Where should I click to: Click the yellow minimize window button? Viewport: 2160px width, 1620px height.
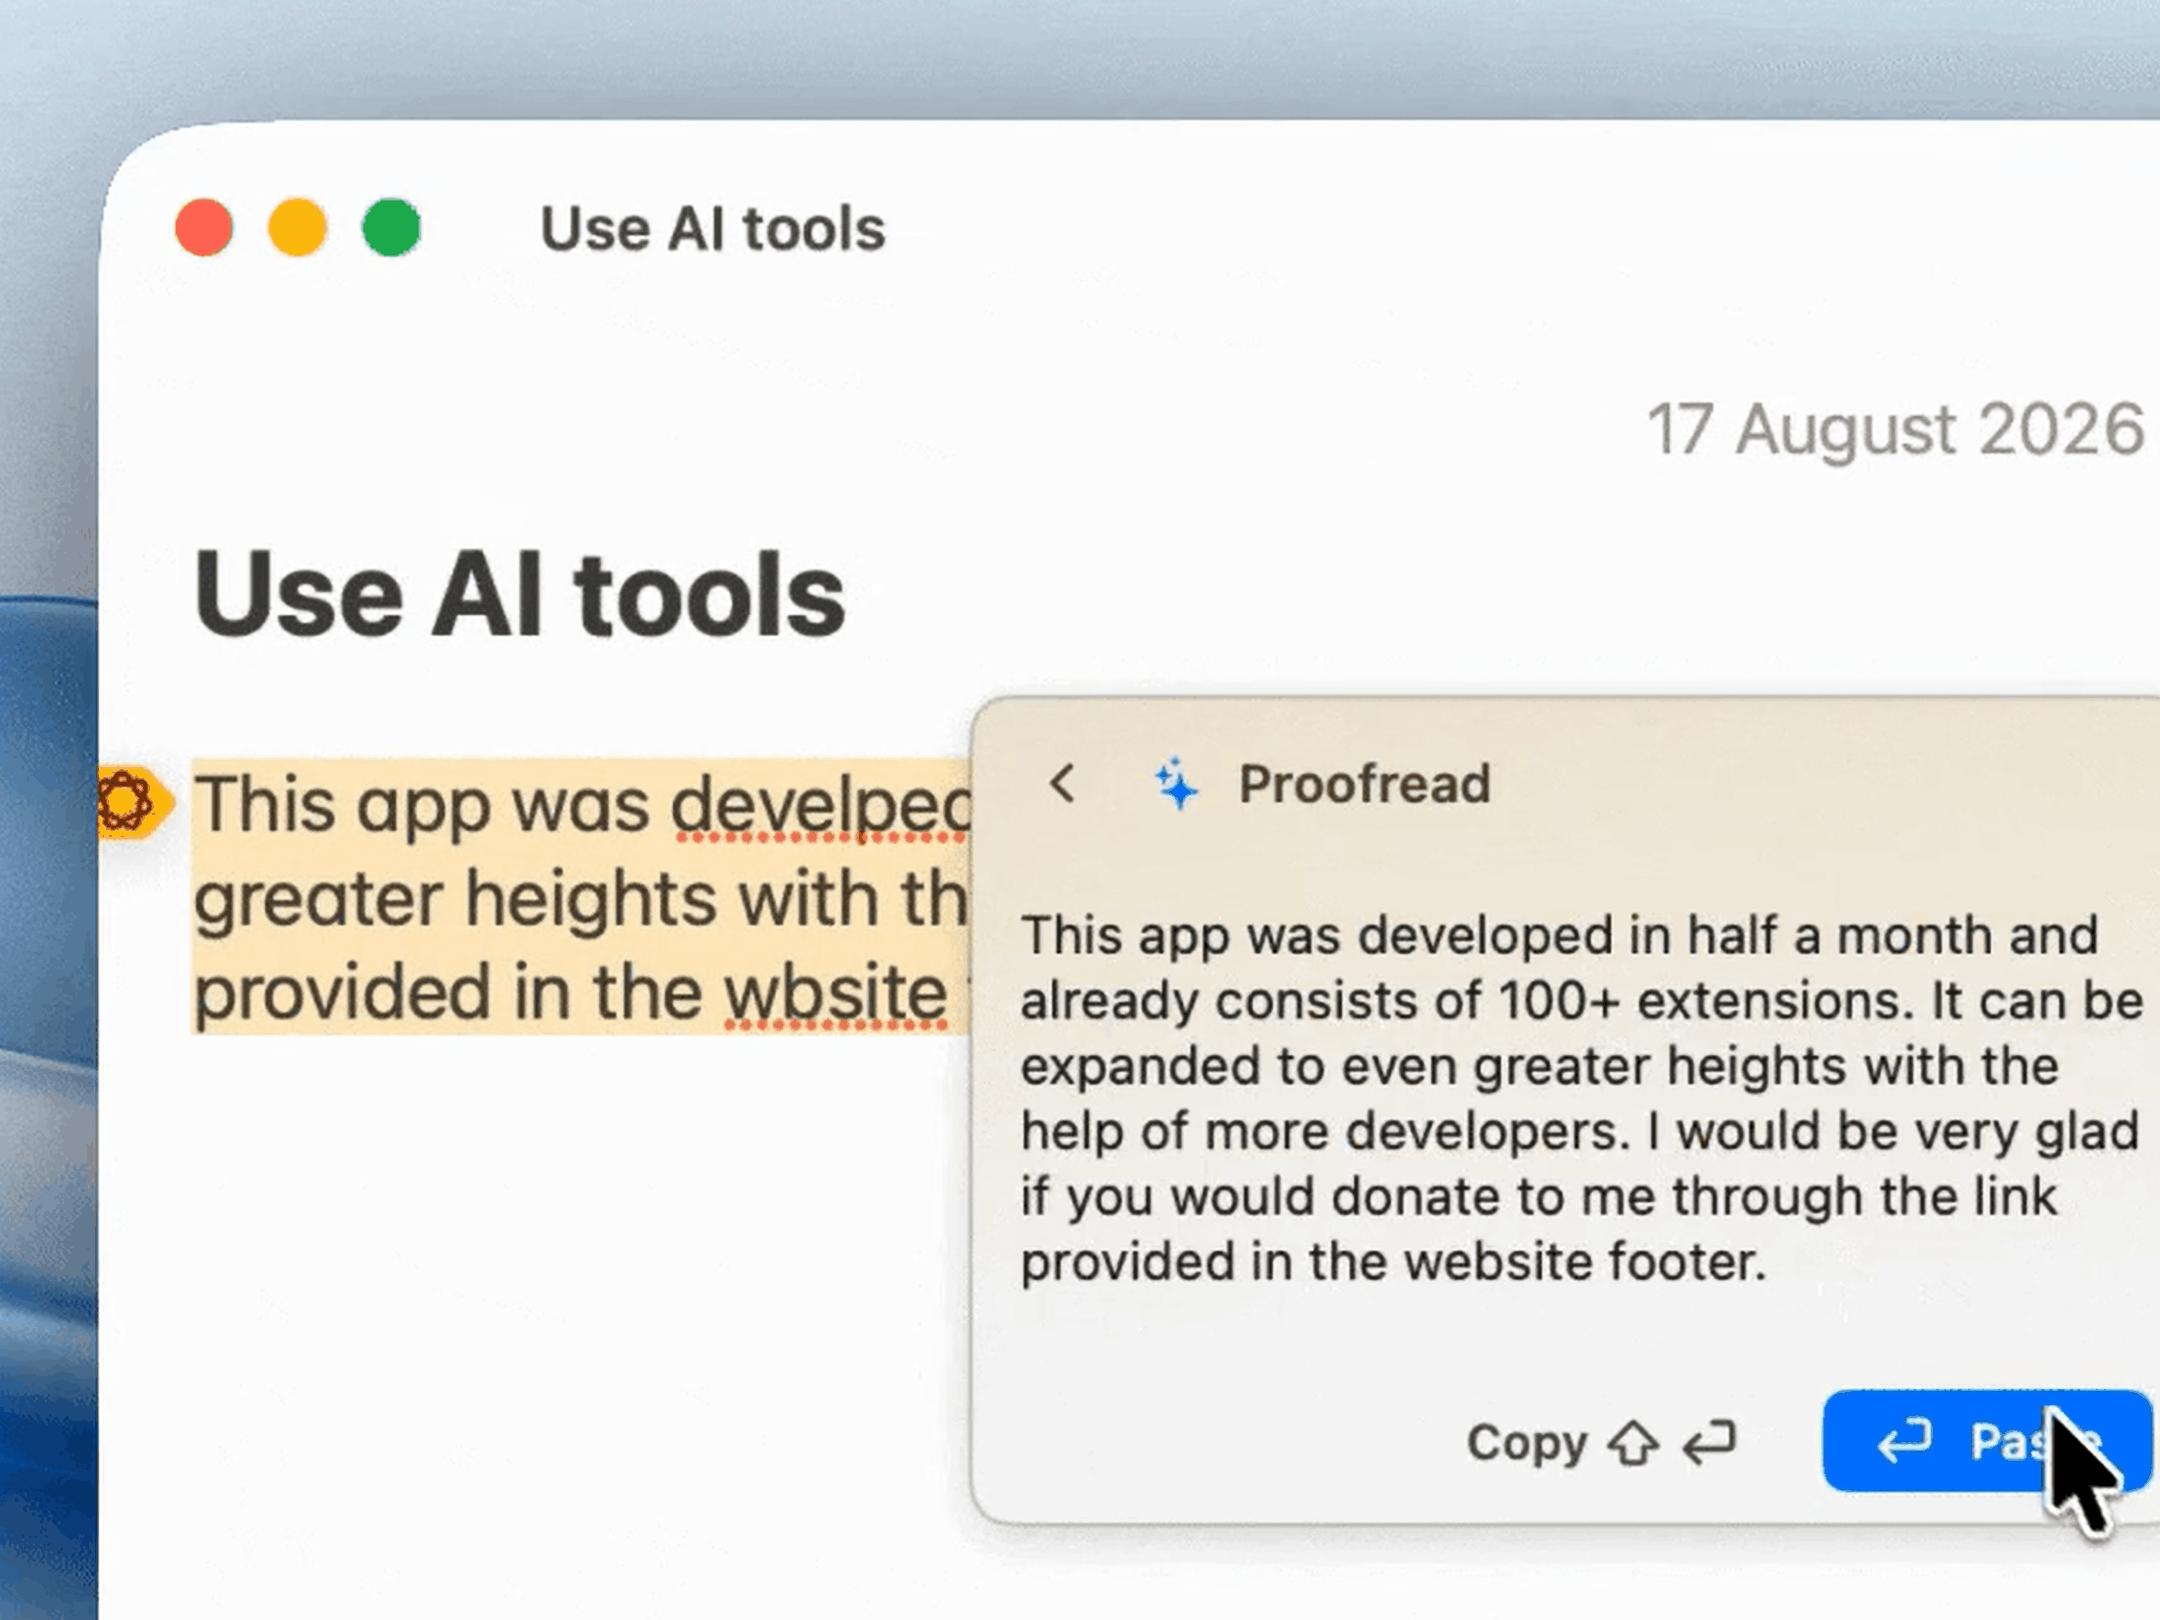297,228
